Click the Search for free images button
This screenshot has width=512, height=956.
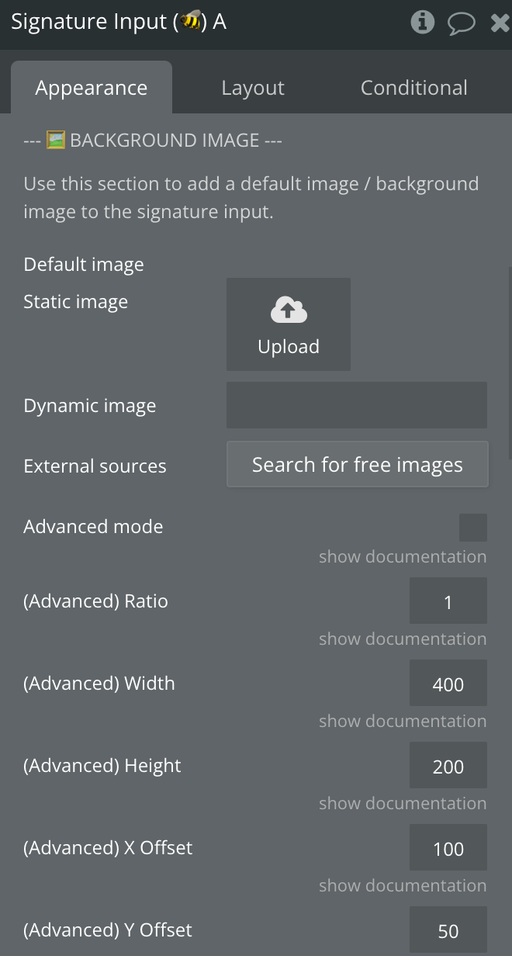[357, 465]
